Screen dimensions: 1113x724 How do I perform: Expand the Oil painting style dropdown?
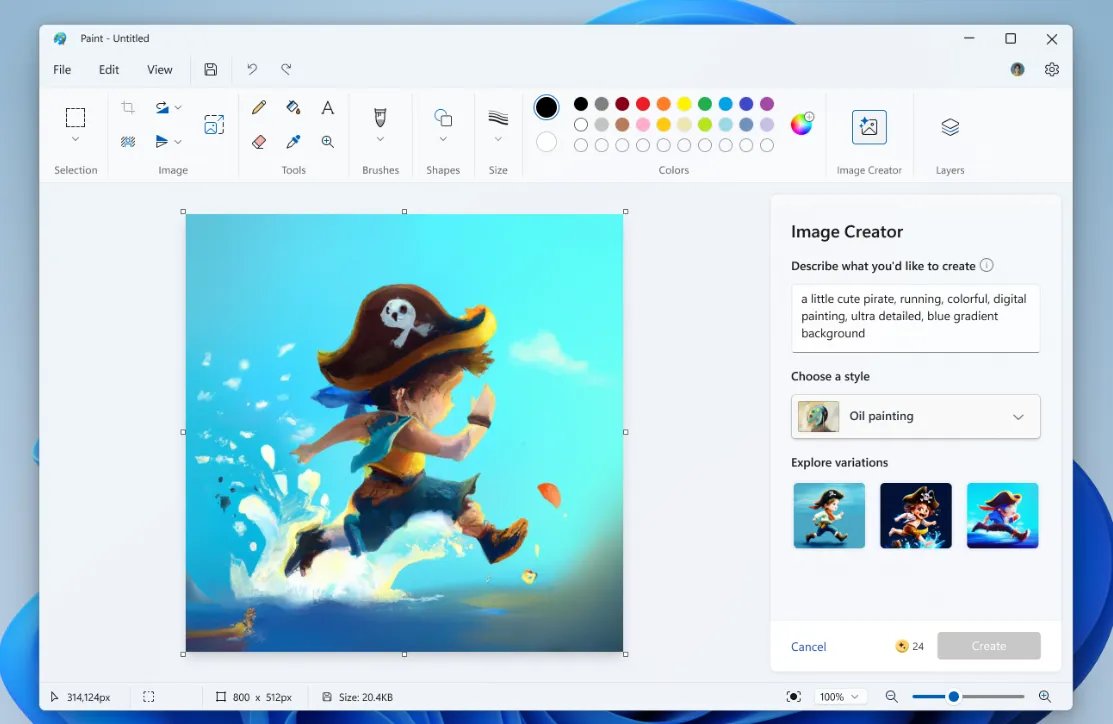click(x=1017, y=416)
